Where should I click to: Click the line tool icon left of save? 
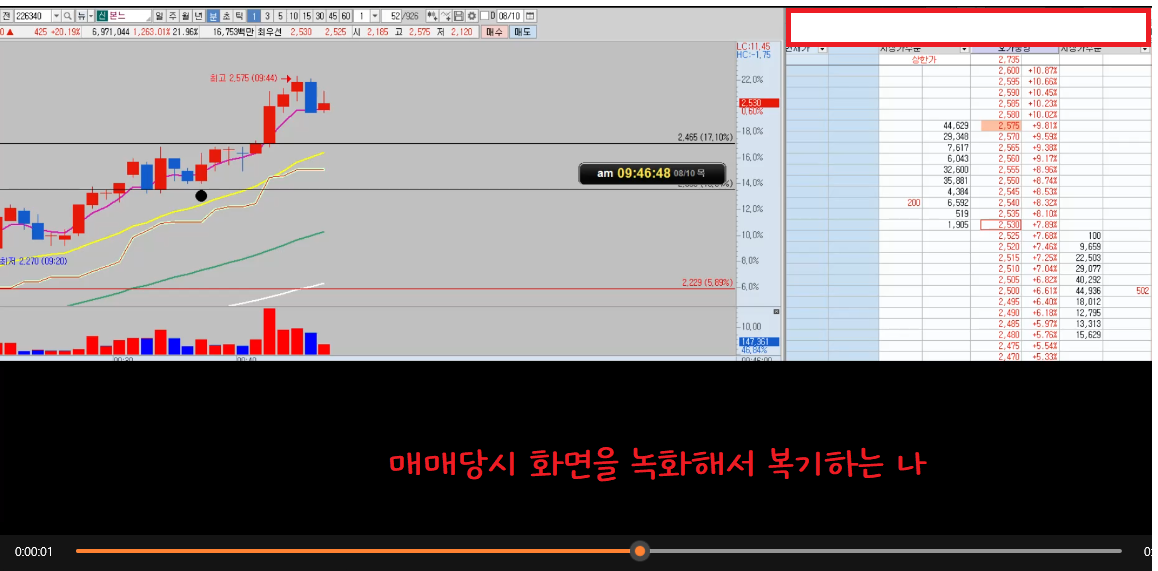click(x=445, y=16)
